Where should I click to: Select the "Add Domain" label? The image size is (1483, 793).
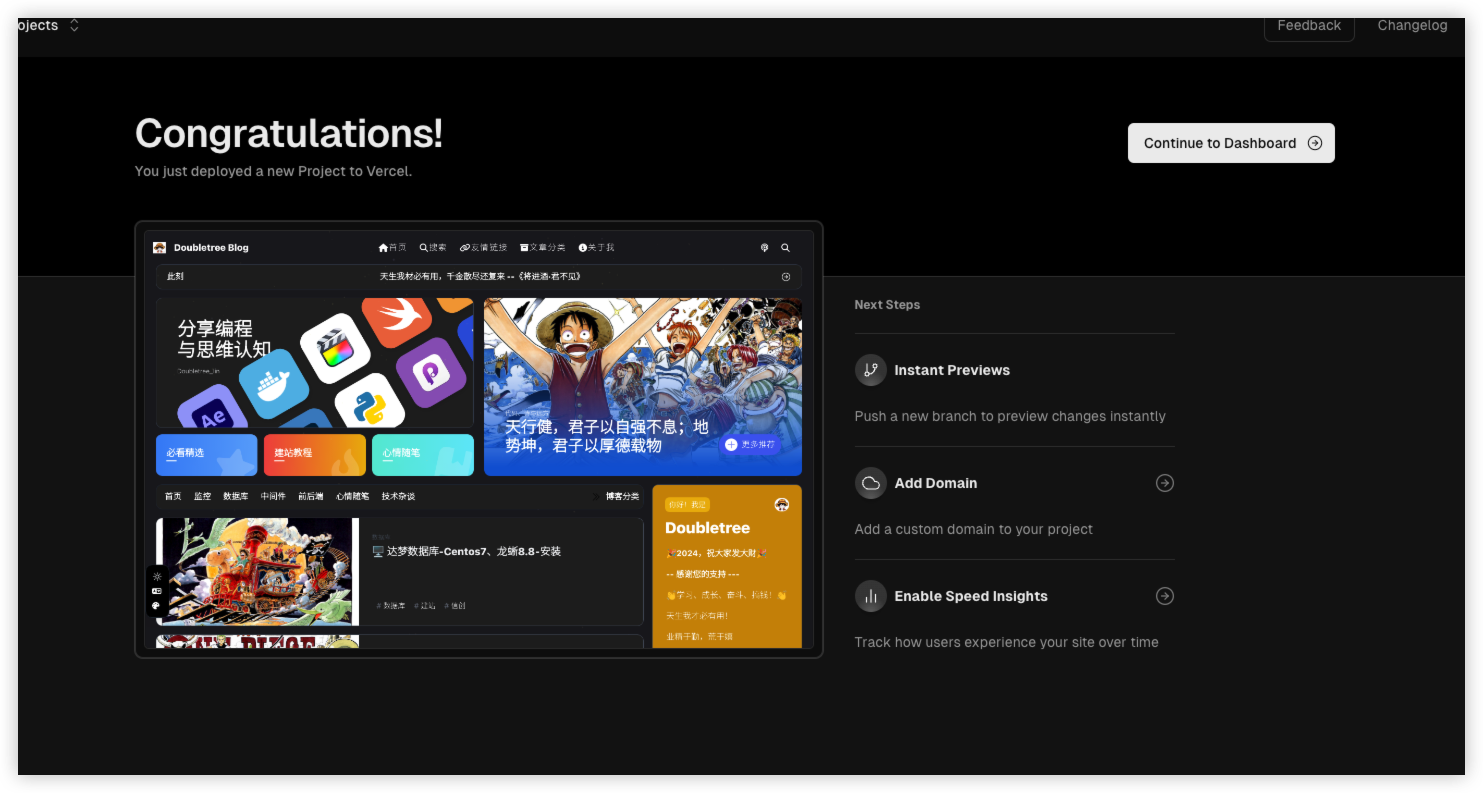936,483
